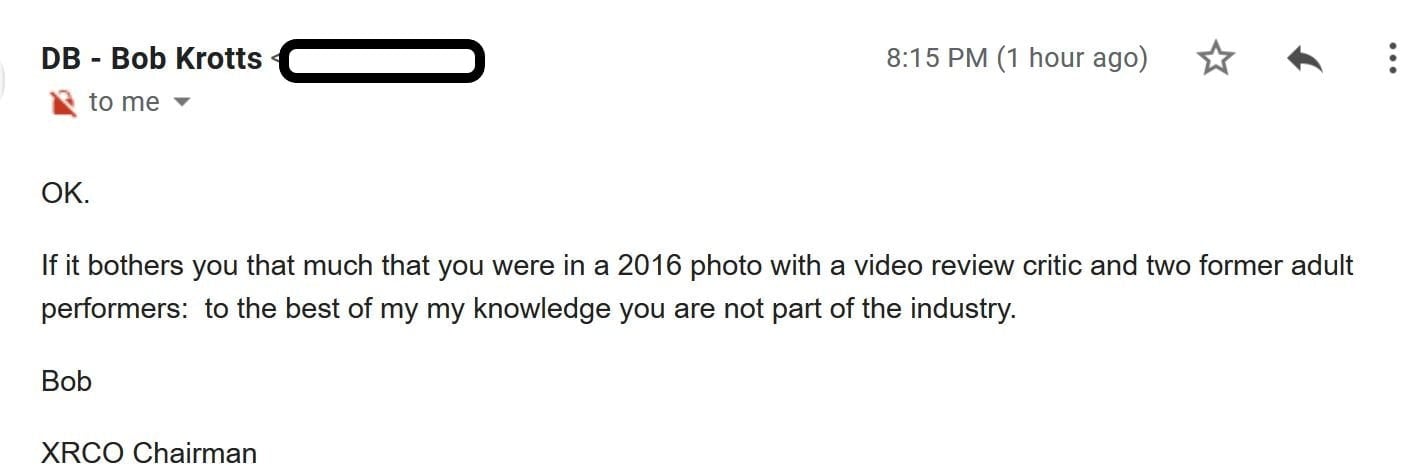Click the Reply arrow icon
The image size is (1413, 472).
tap(1305, 60)
